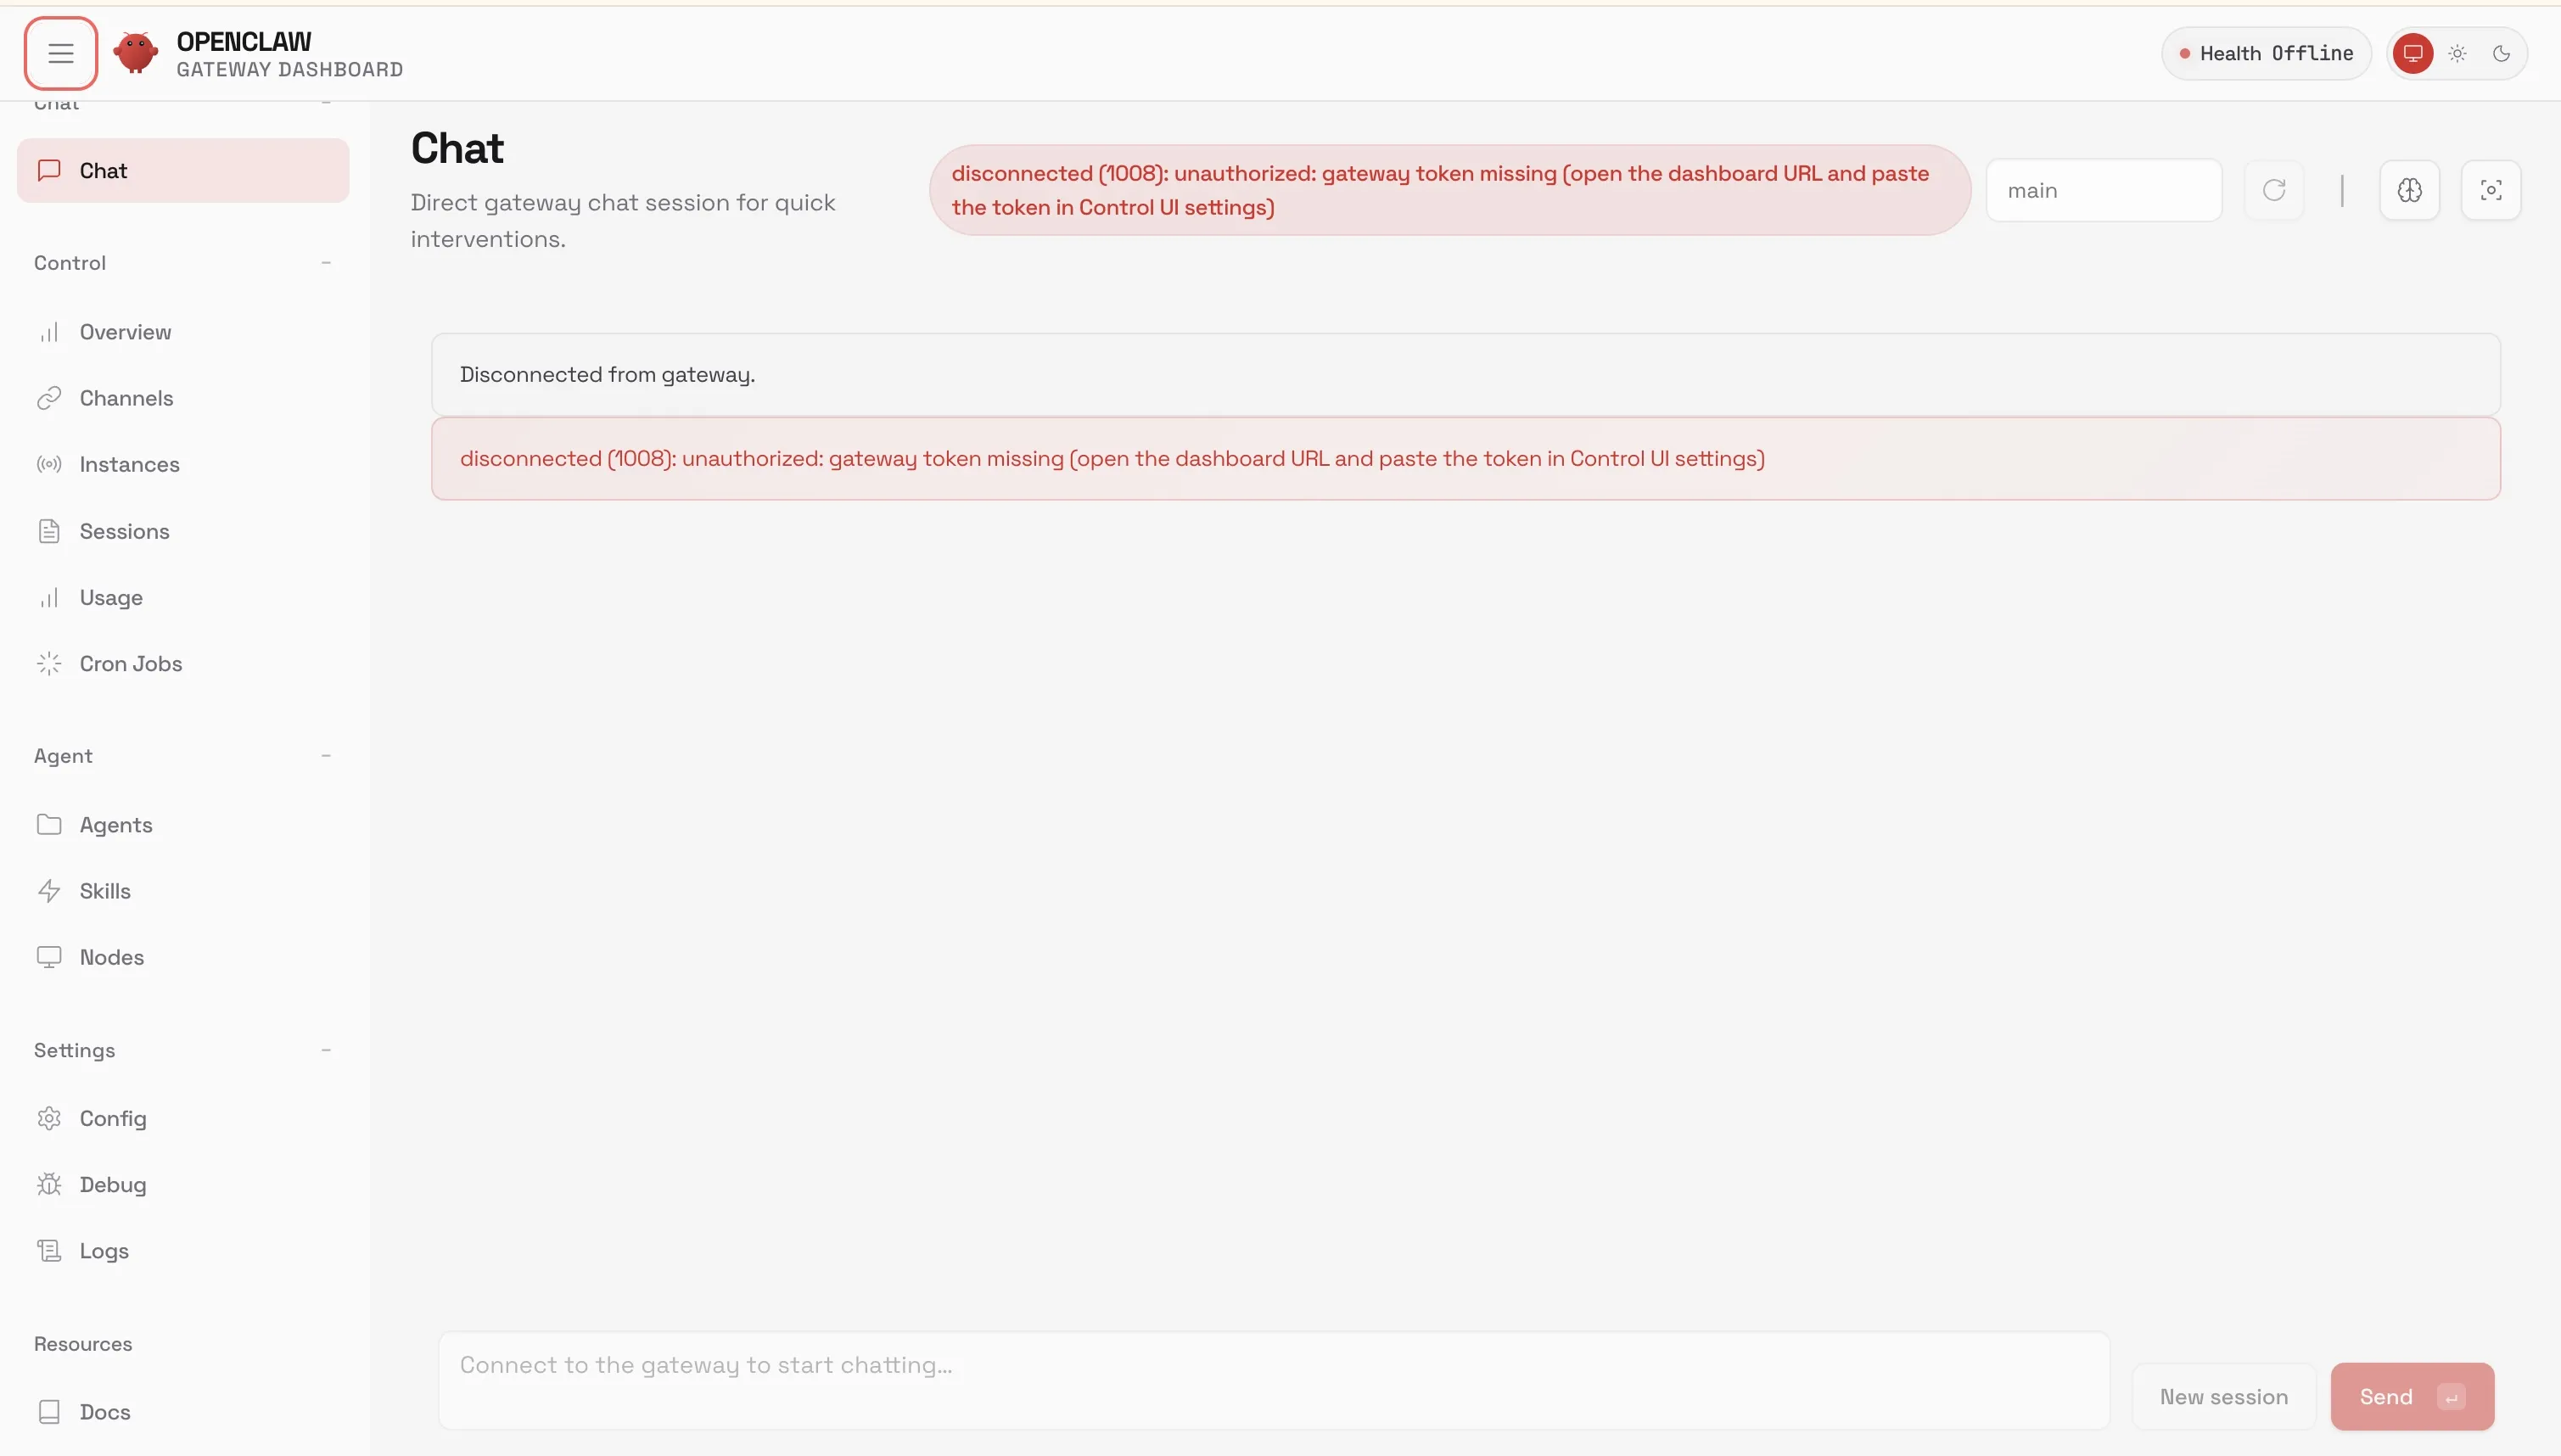Open Cron Jobs from the sidebar
Image resolution: width=2561 pixels, height=1456 pixels.
pyautogui.click(x=130, y=663)
